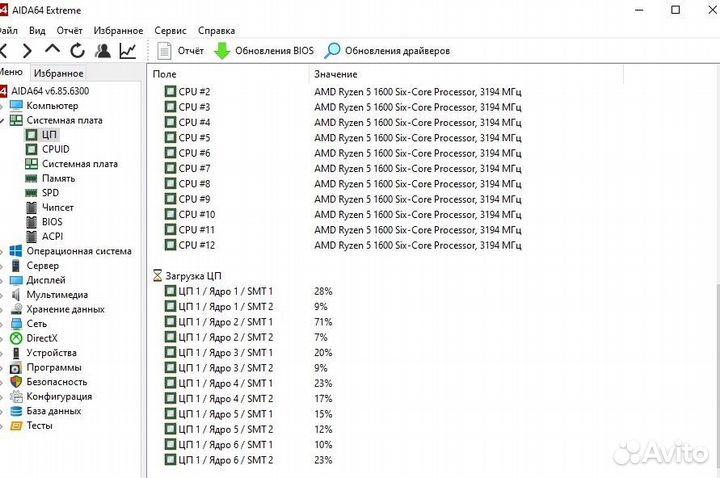The height and width of the screenshot is (478, 720).
Task: Select row ЦП 1 / Ядро 3 / SMT 2
Action: coord(248,368)
